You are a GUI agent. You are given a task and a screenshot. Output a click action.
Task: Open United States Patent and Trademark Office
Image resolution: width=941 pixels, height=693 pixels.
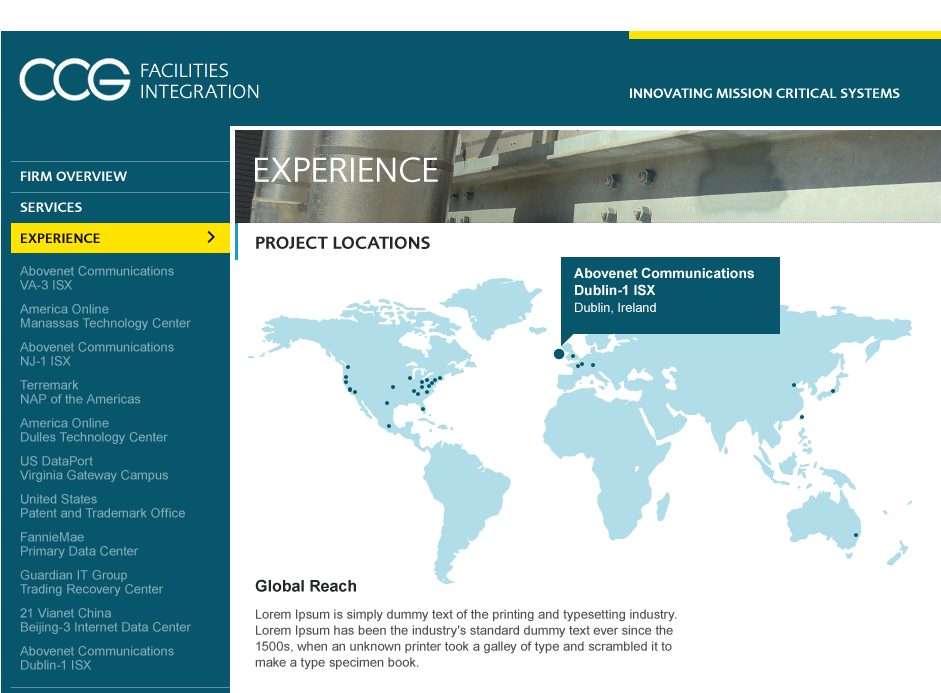tap(102, 506)
